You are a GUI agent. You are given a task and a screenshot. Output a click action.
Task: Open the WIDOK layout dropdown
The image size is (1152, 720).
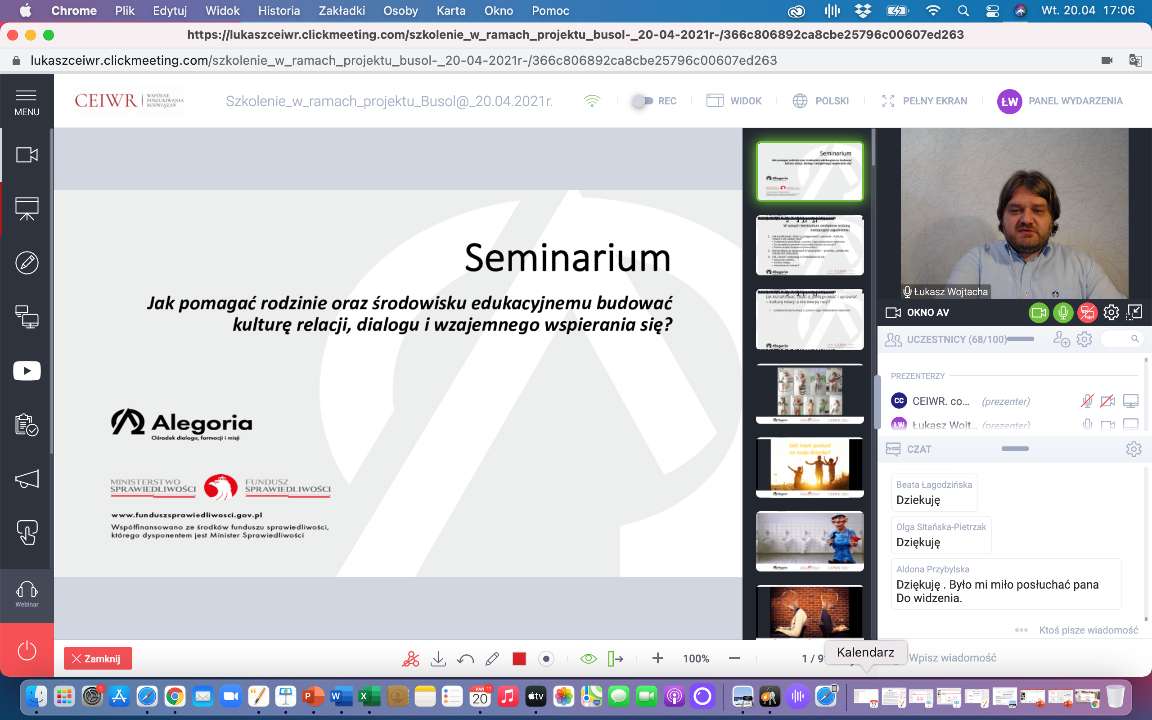click(734, 101)
